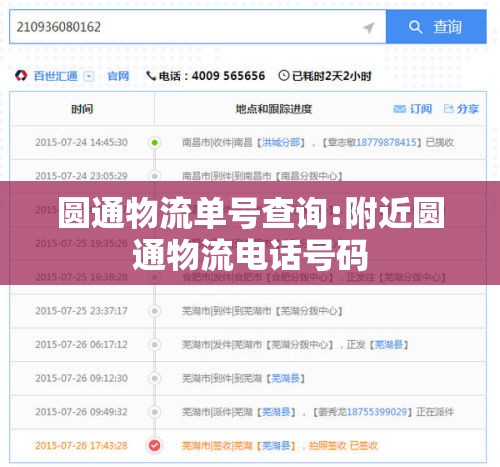This screenshot has height=467, width=500.
Task: Open the 官网 official website link
Action: [118, 76]
